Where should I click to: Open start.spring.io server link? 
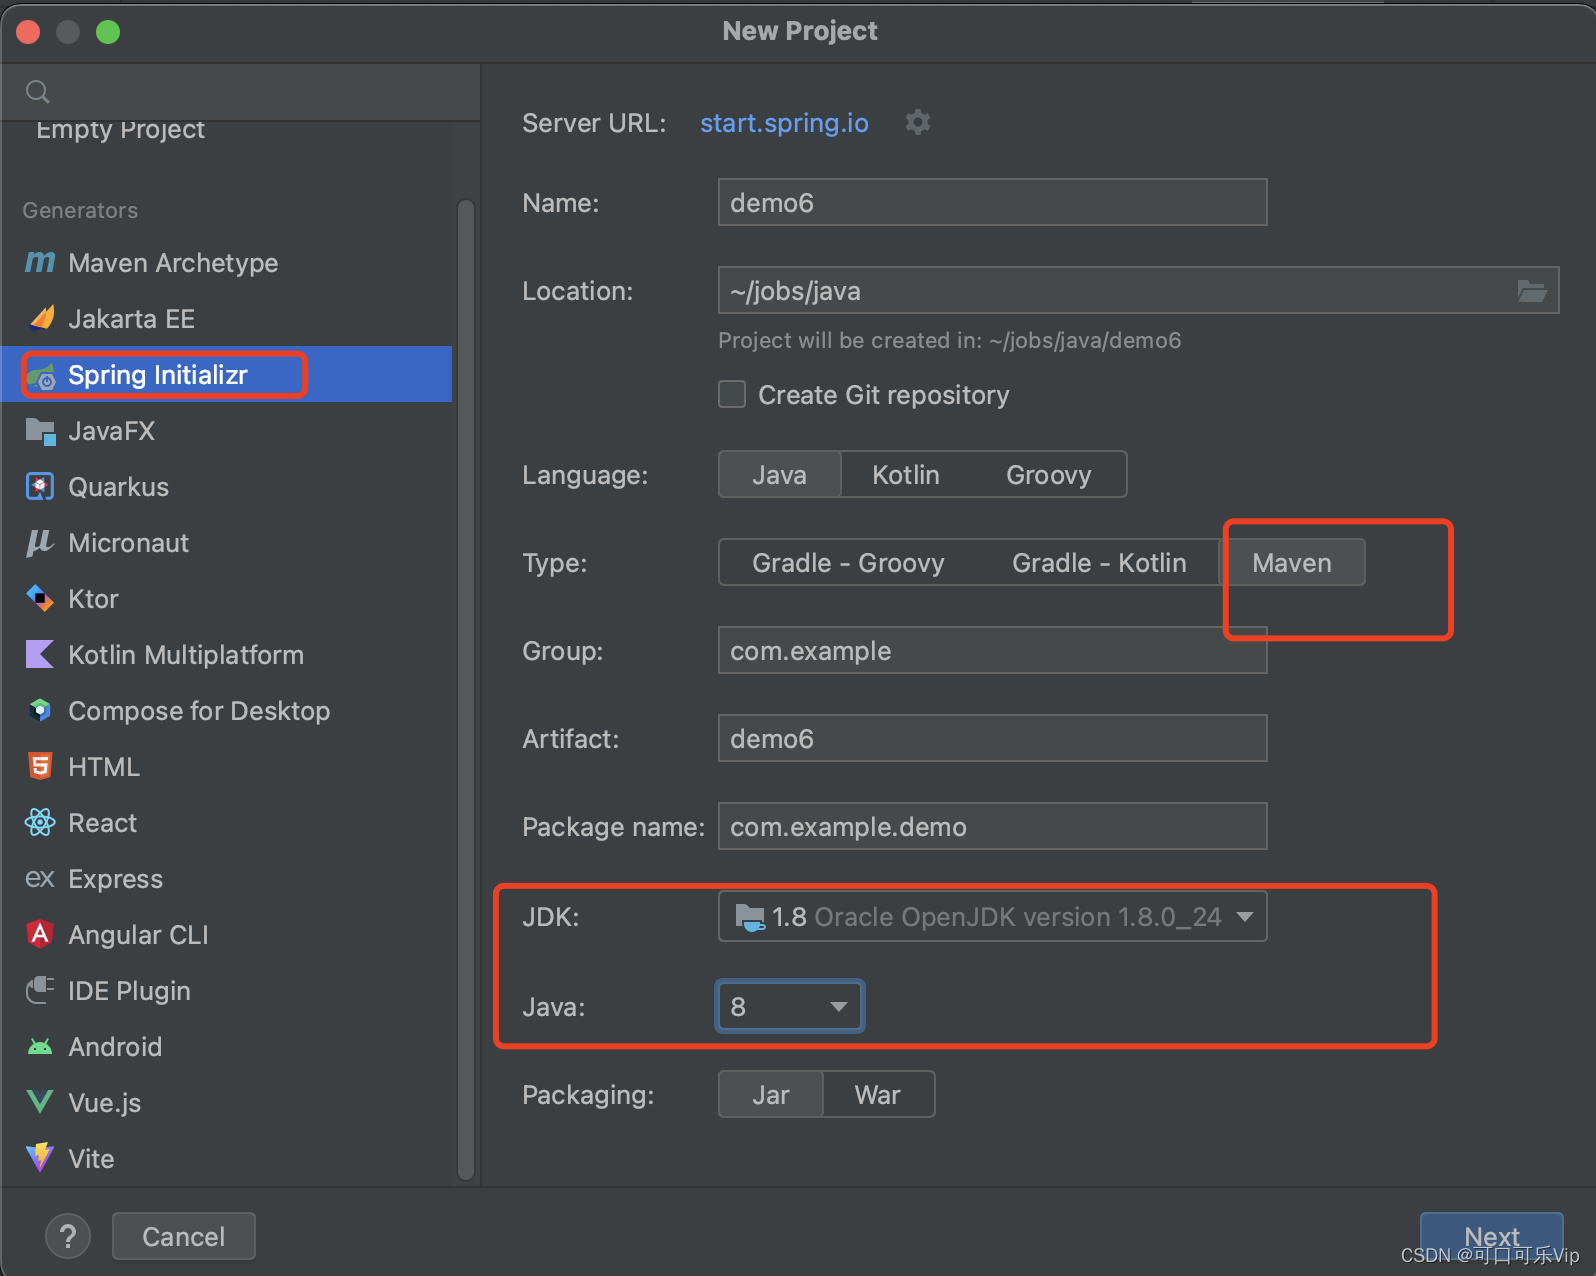(784, 123)
